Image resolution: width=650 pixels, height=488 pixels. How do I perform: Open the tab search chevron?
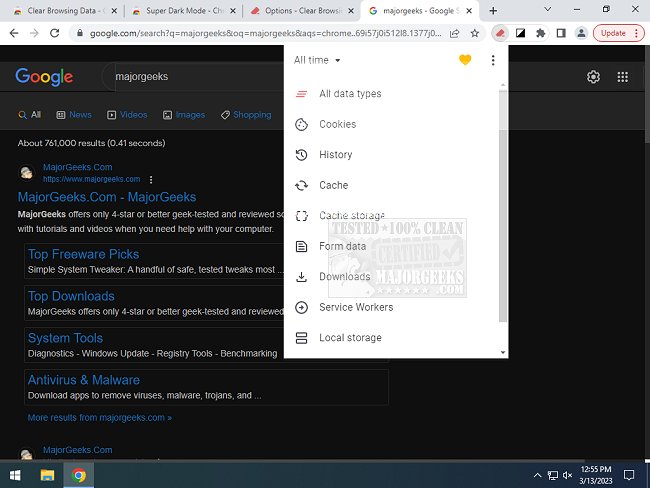point(548,9)
